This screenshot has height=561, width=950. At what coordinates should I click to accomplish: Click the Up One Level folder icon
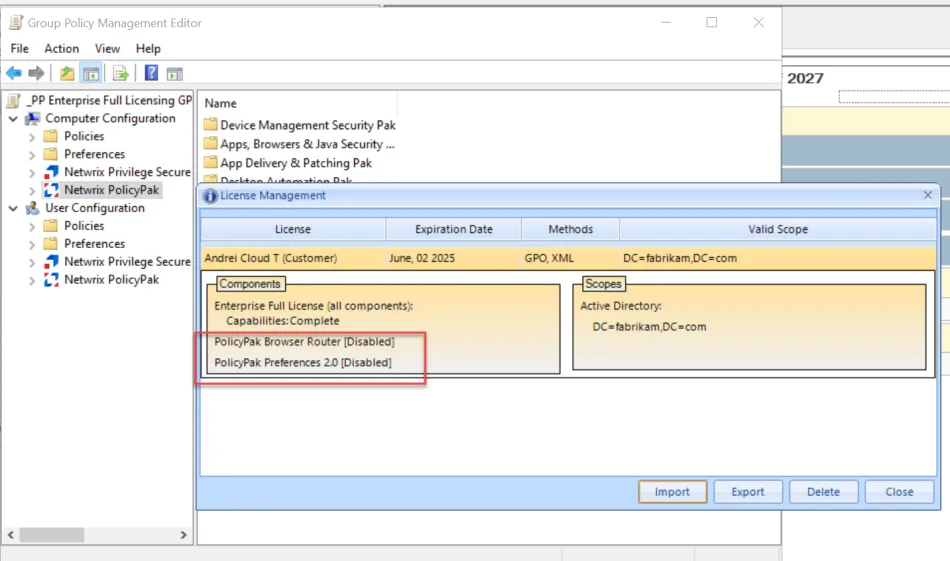tap(67, 73)
